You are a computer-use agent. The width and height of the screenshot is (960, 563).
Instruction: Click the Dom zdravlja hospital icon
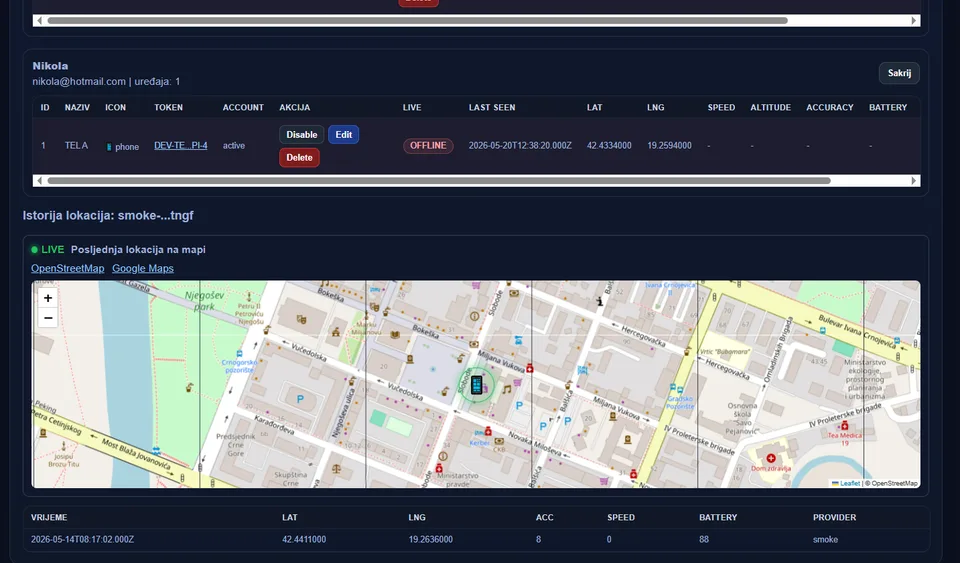pos(771,458)
